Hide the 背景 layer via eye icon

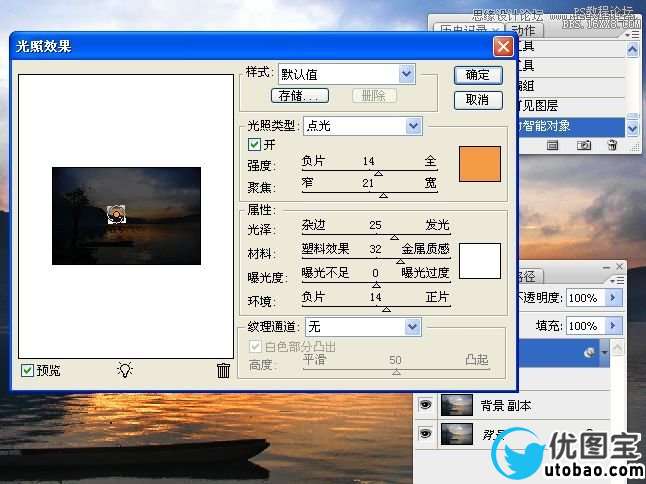click(425, 434)
